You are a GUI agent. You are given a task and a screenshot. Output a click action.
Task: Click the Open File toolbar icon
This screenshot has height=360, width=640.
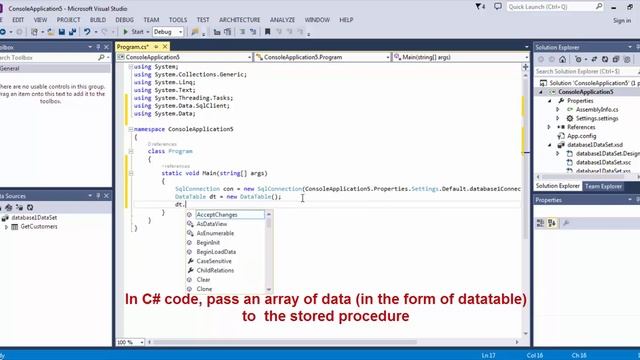point(51,31)
